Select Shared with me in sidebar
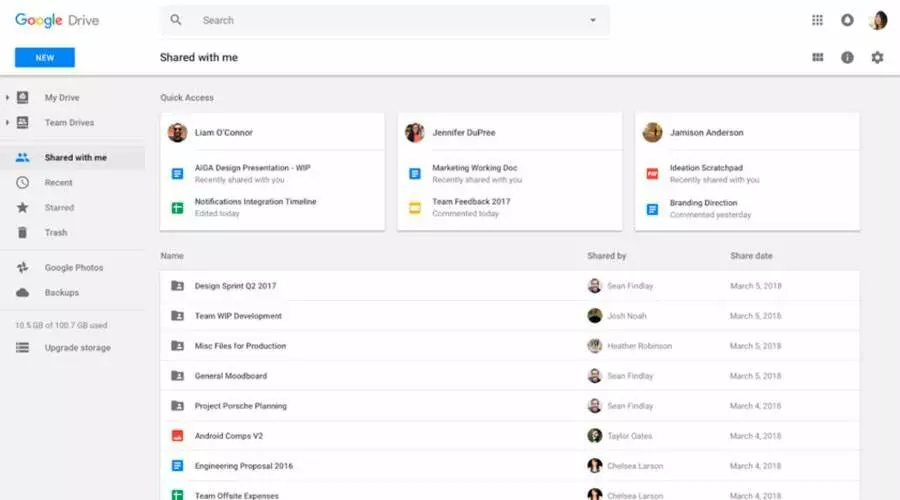The image size is (900, 500). (72, 157)
